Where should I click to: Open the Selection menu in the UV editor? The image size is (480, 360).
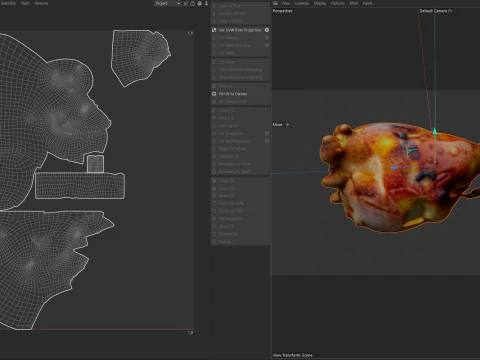point(8,3)
